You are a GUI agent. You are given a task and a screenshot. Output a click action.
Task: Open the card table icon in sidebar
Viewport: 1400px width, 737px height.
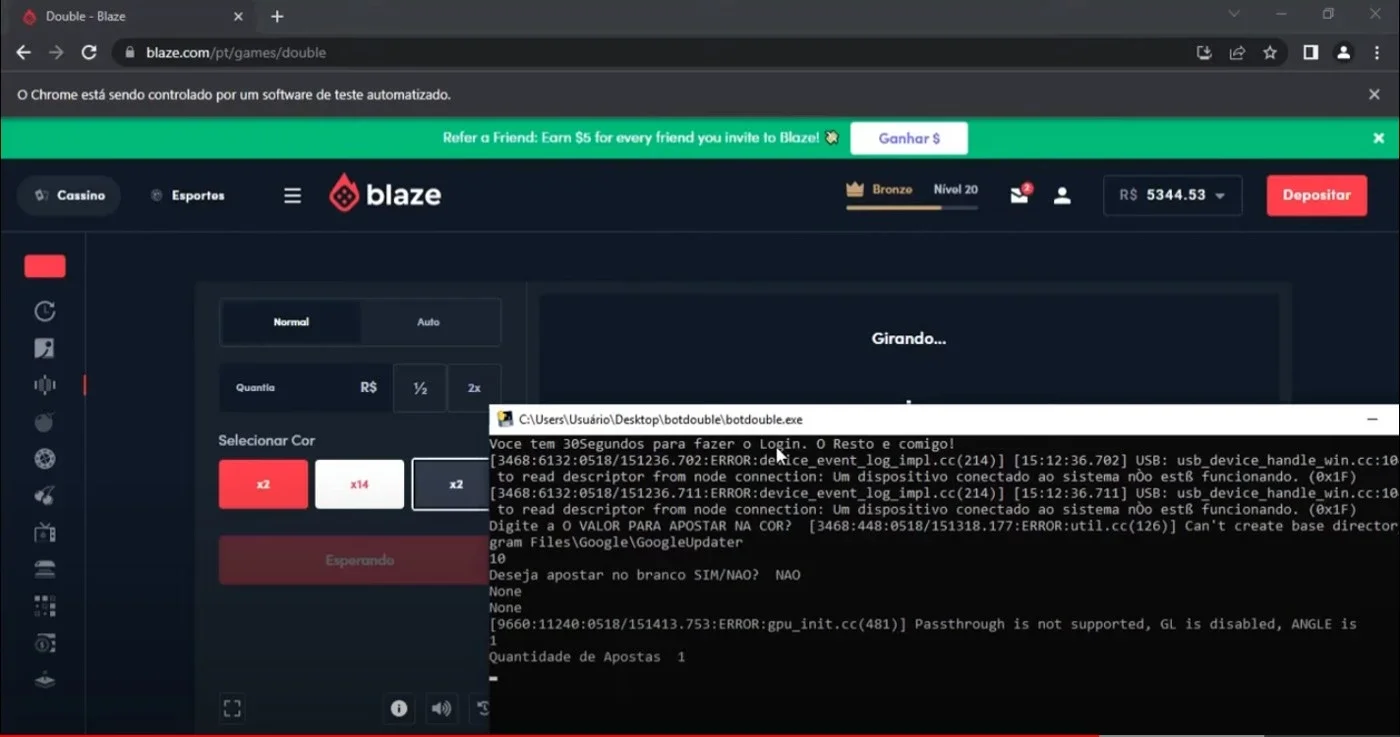pos(44,569)
